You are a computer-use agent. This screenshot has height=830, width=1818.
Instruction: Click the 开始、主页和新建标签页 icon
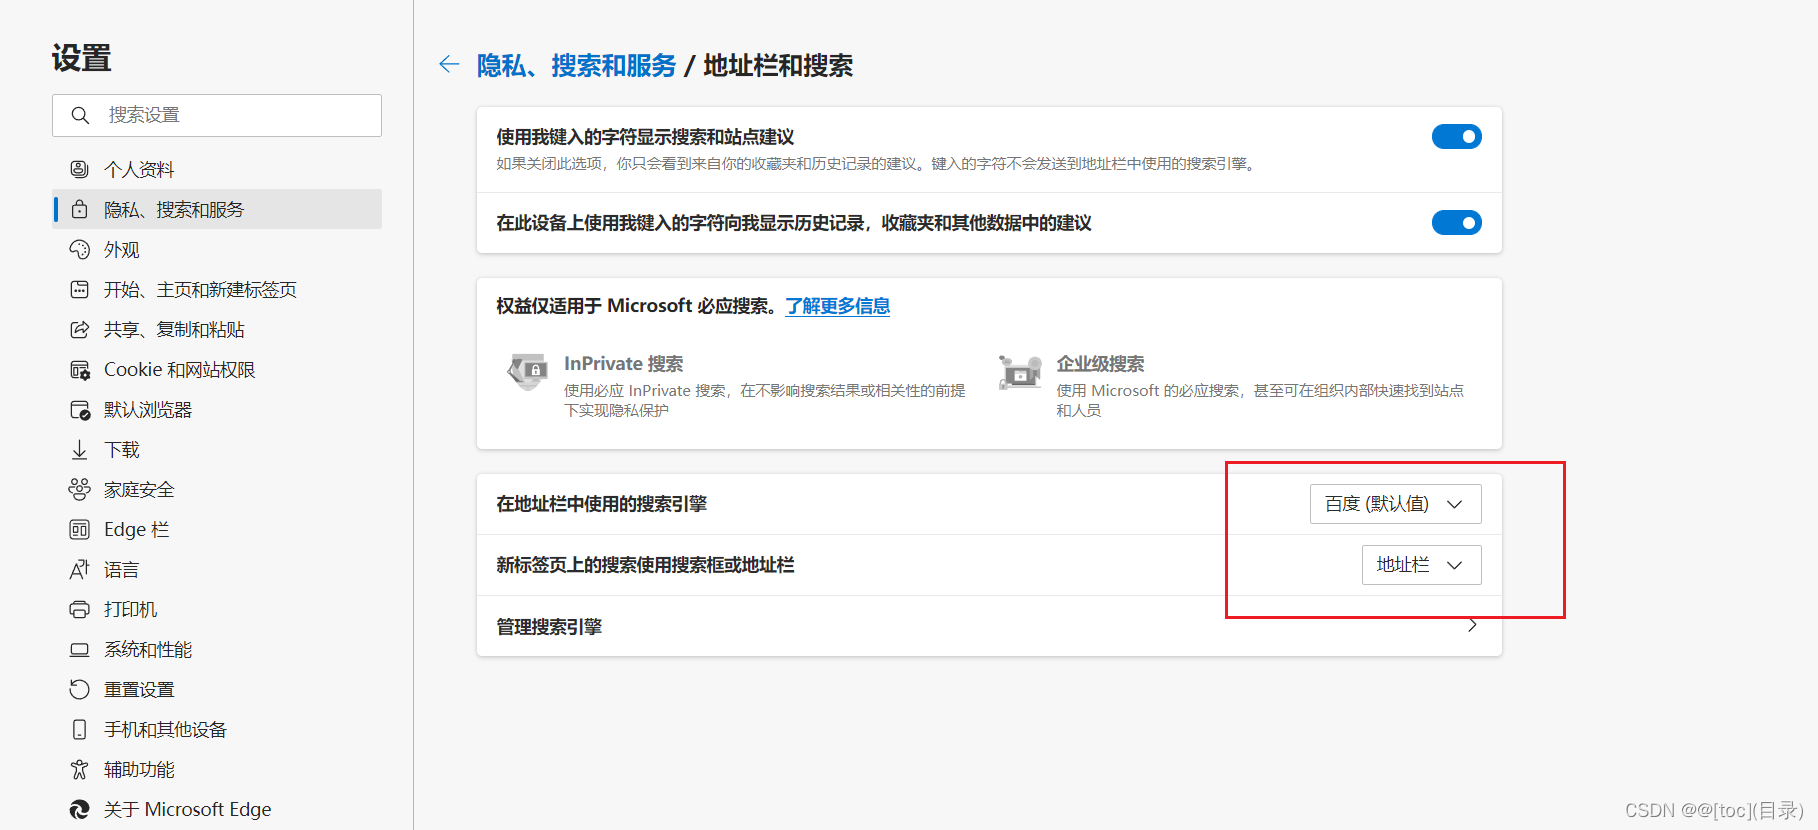[x=79, y=289]
